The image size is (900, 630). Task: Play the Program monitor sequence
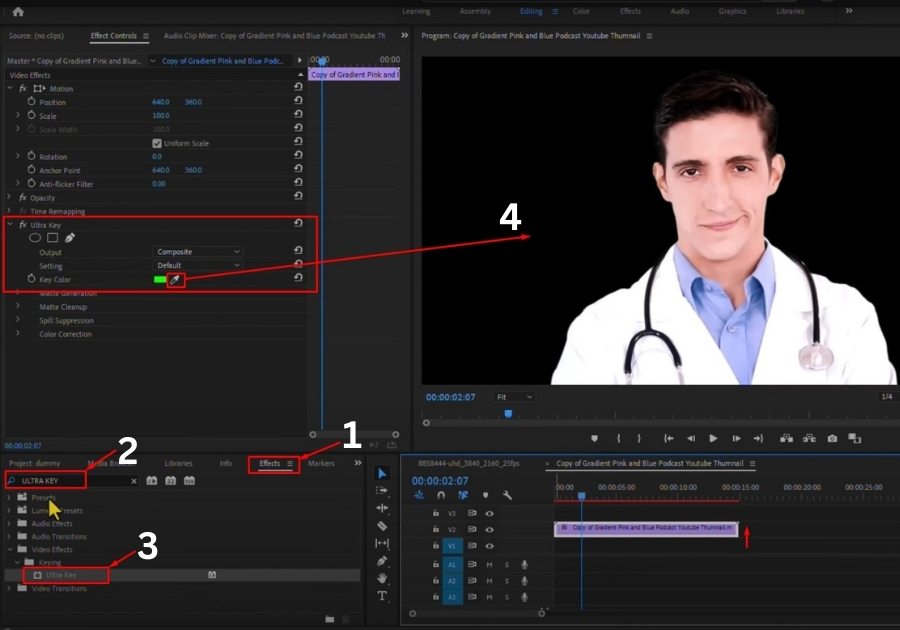click(x=713, y=438)
